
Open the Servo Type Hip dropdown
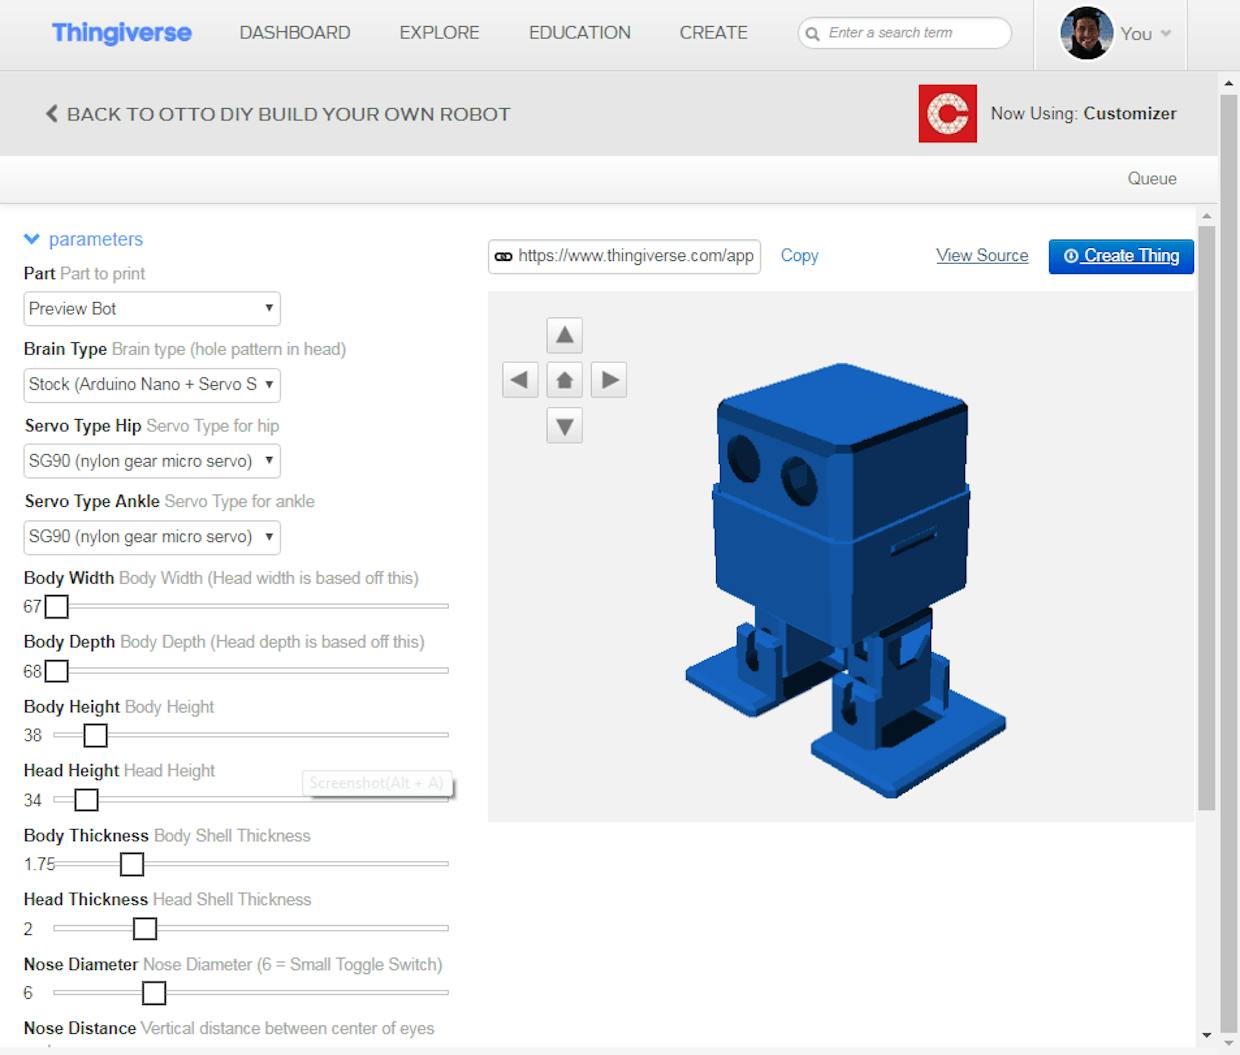tap(152, 461)
